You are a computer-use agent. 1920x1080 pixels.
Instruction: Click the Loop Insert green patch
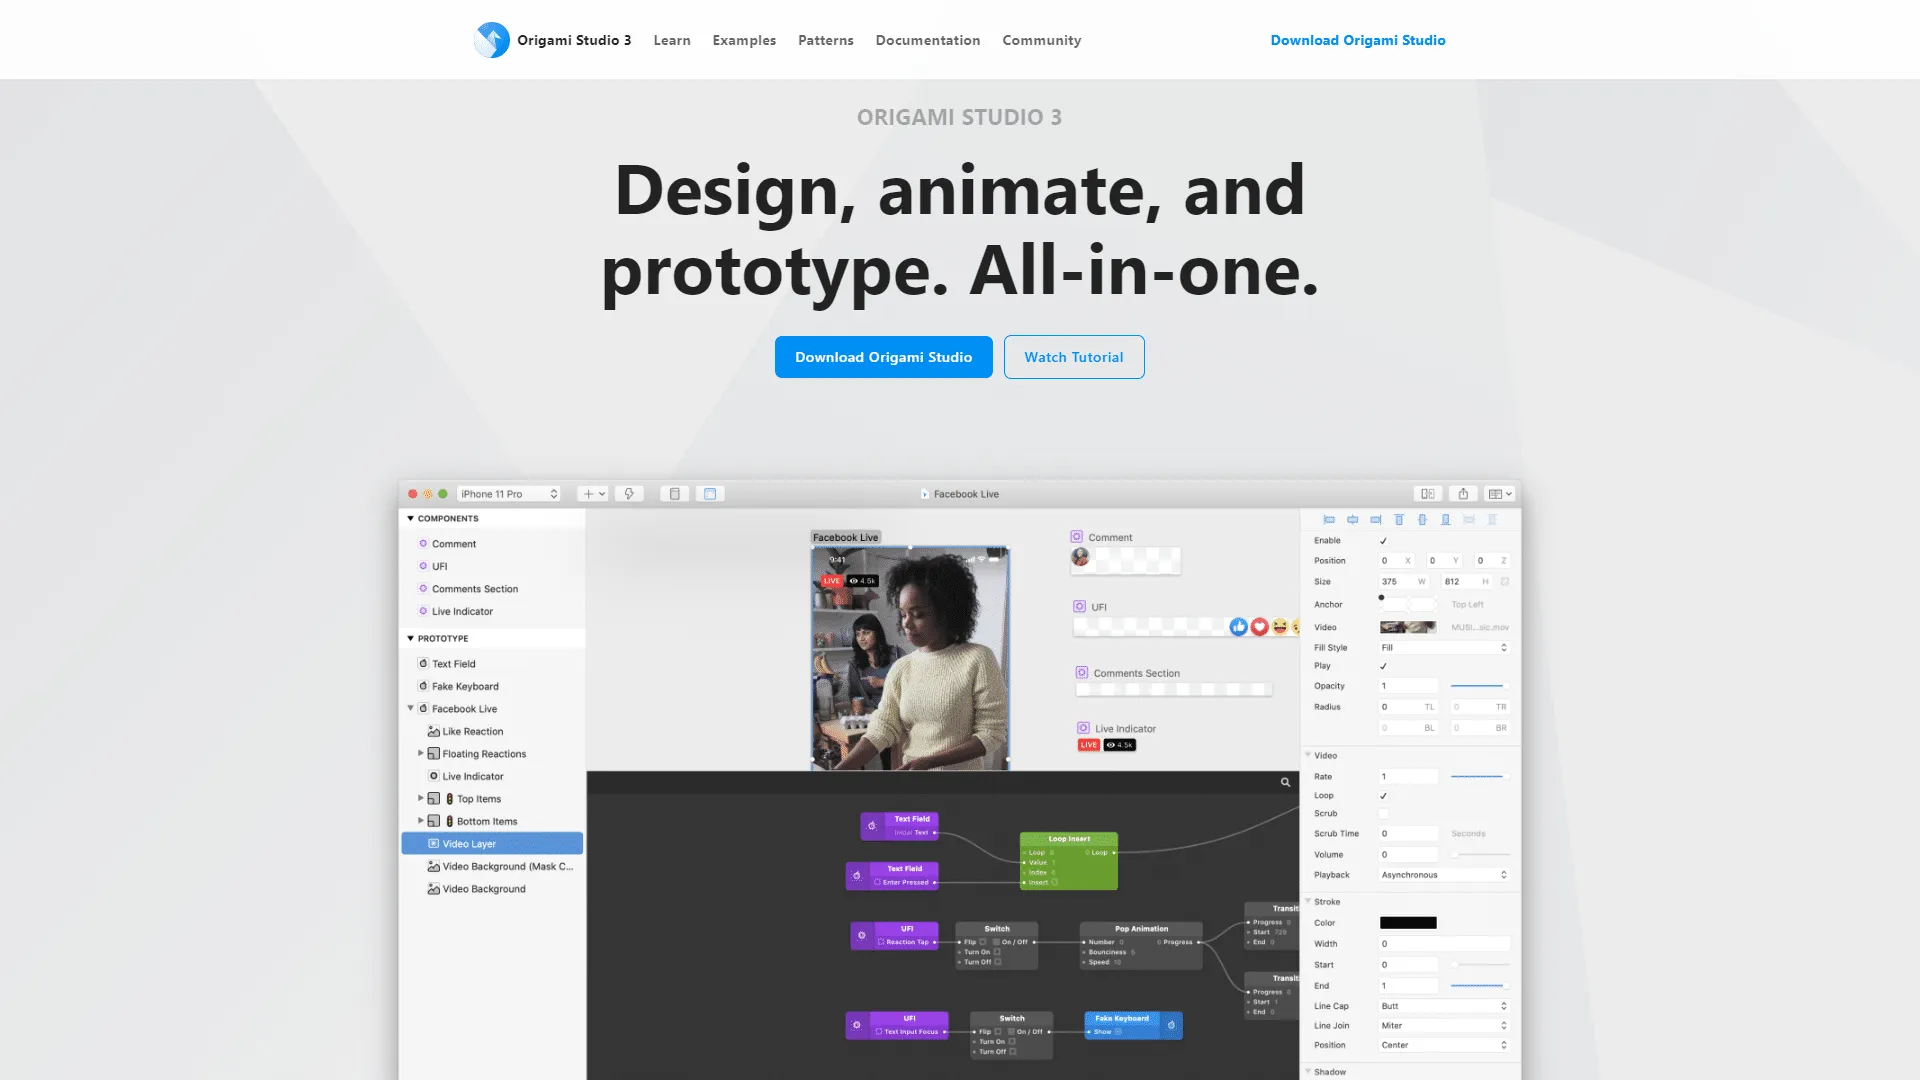click(1069, 861)
